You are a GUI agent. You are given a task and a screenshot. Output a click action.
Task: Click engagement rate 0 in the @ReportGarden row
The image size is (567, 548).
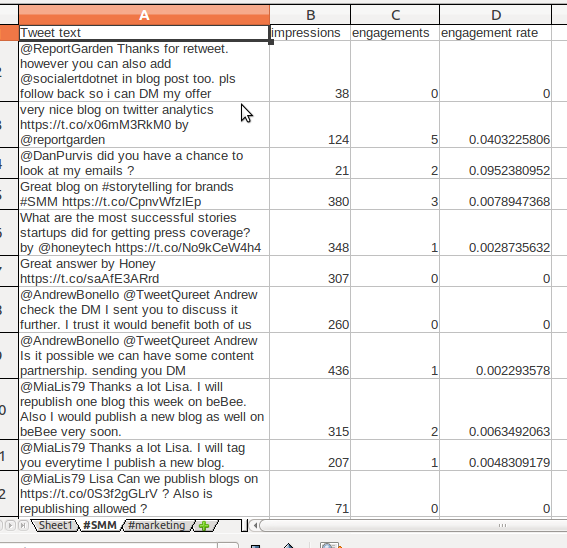[x=495, y=71]
